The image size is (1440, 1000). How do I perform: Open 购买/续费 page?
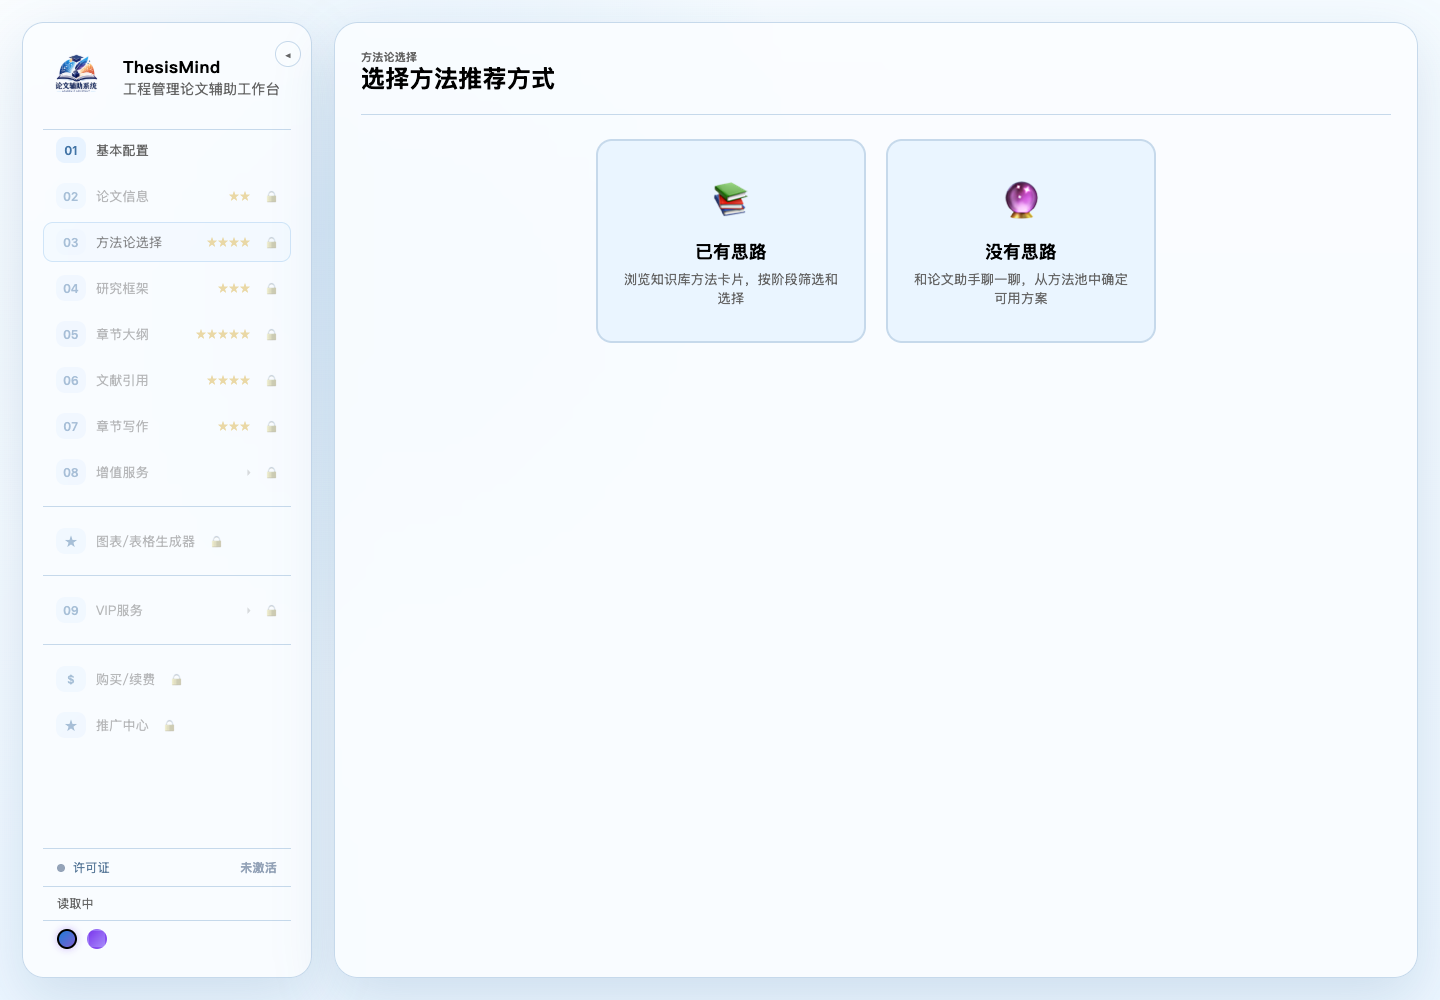click(167, 679)
